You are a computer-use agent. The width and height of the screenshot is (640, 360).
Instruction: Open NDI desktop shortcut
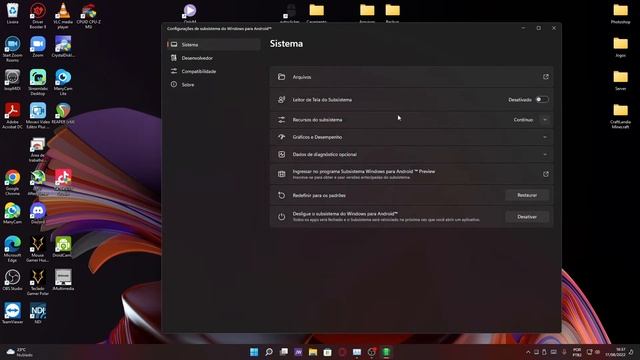pyautogui.click(x=38, y=313)
